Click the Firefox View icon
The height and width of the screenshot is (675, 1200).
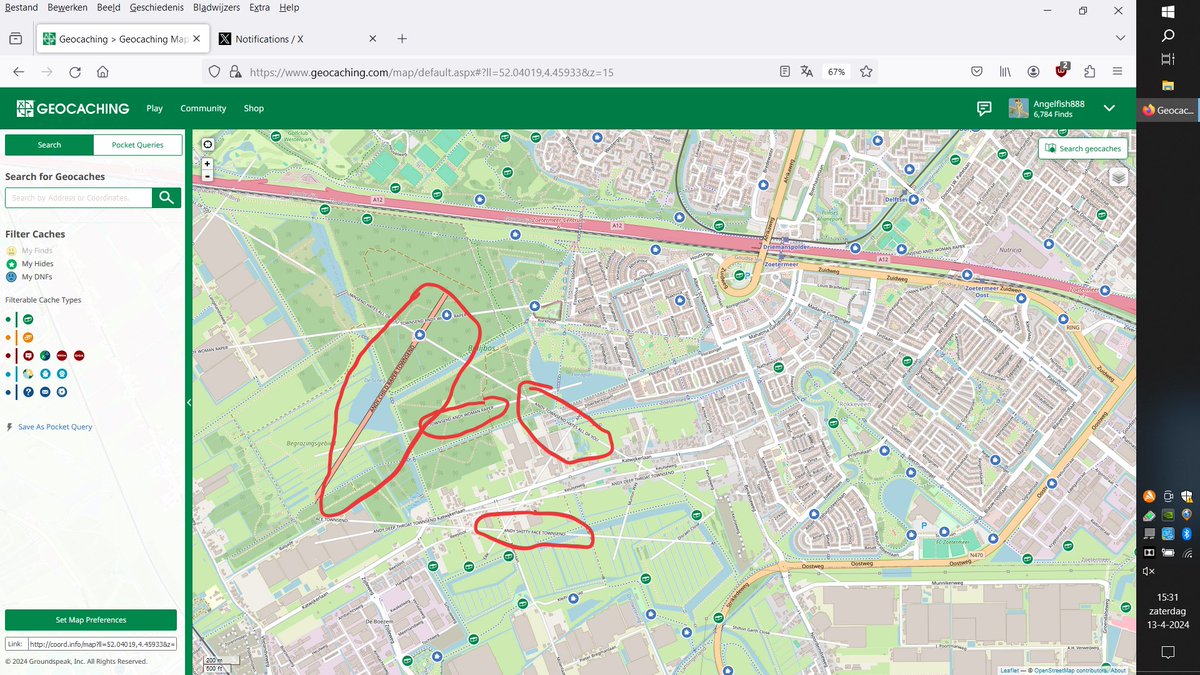coord(15,39)
